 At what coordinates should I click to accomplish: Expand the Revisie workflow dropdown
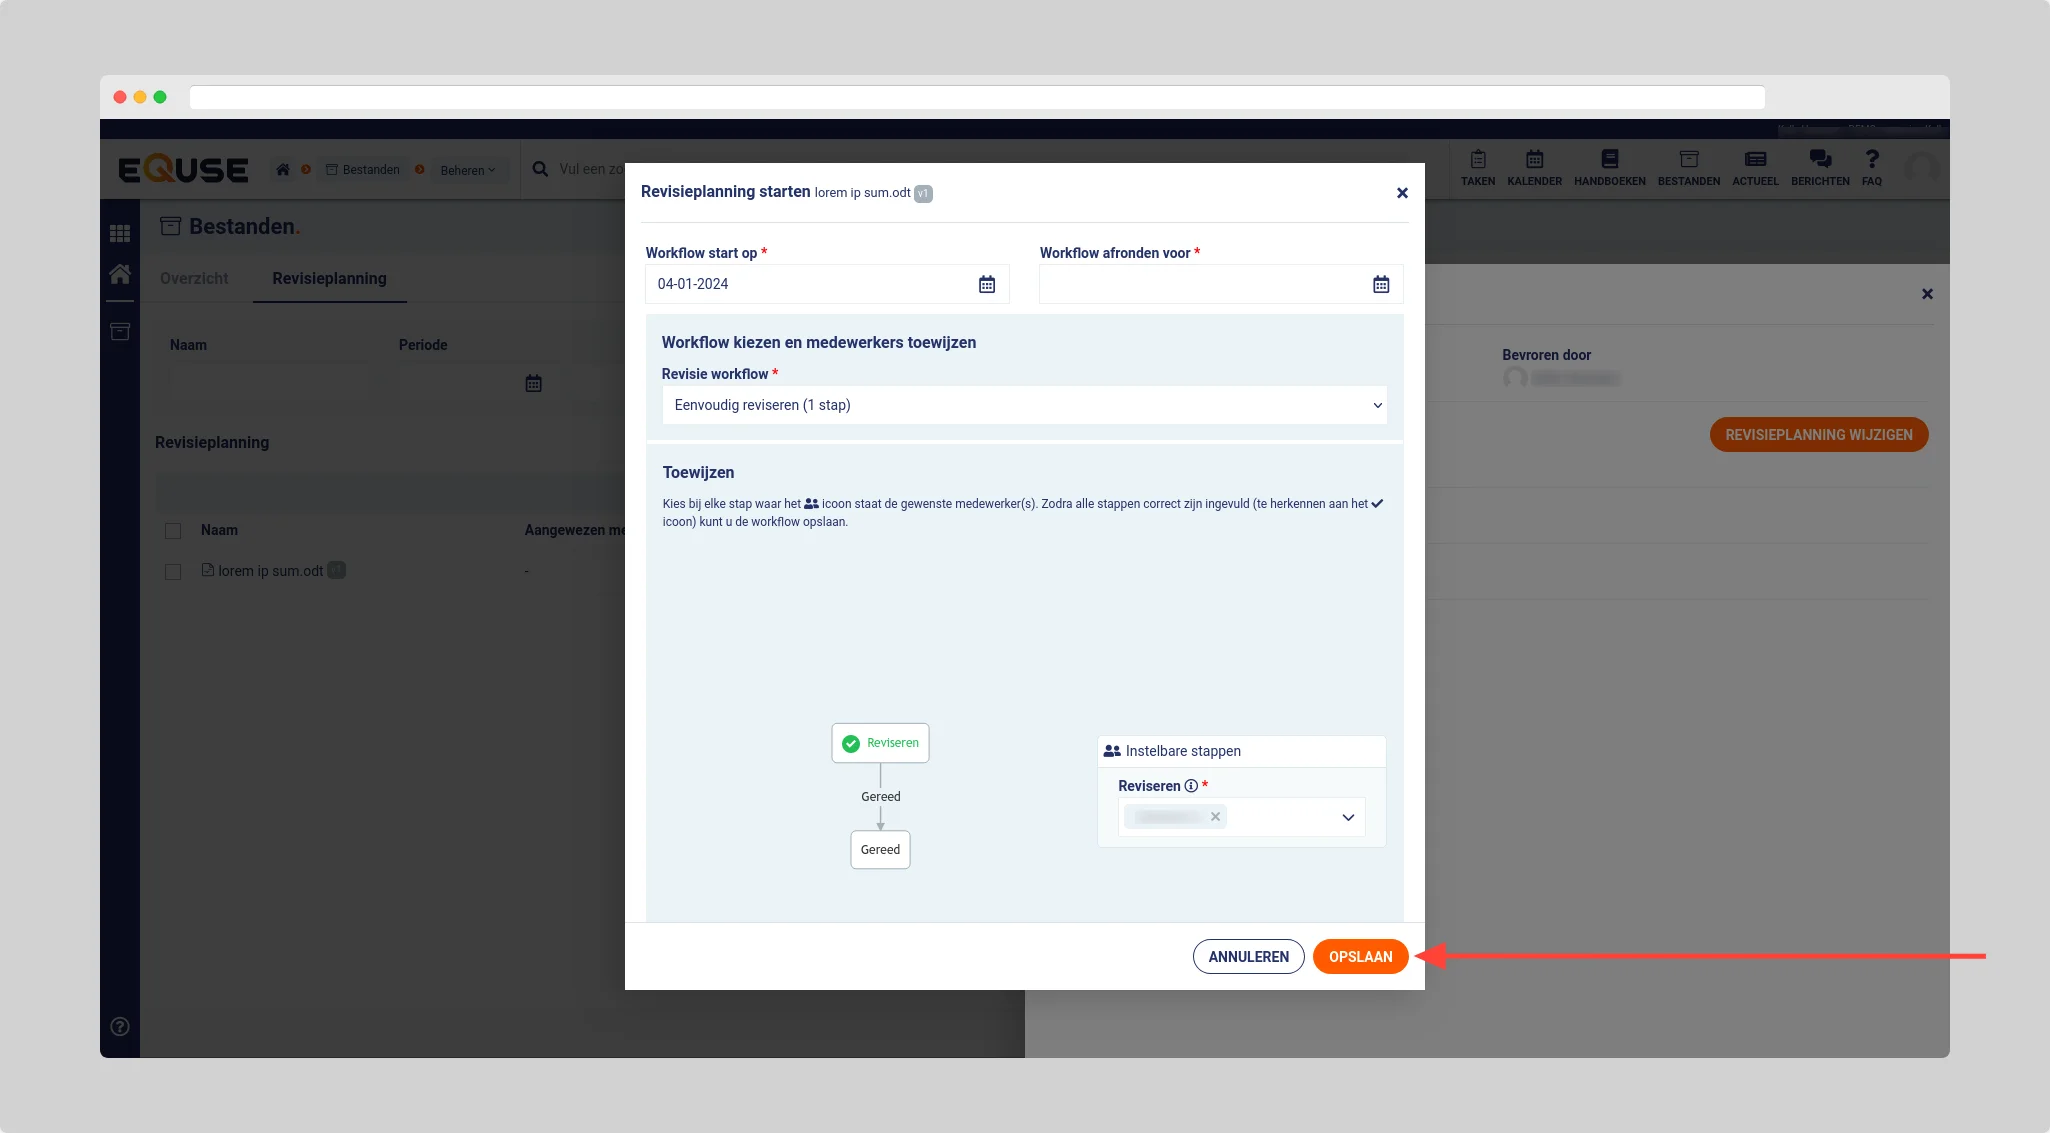click(1024, 405)
